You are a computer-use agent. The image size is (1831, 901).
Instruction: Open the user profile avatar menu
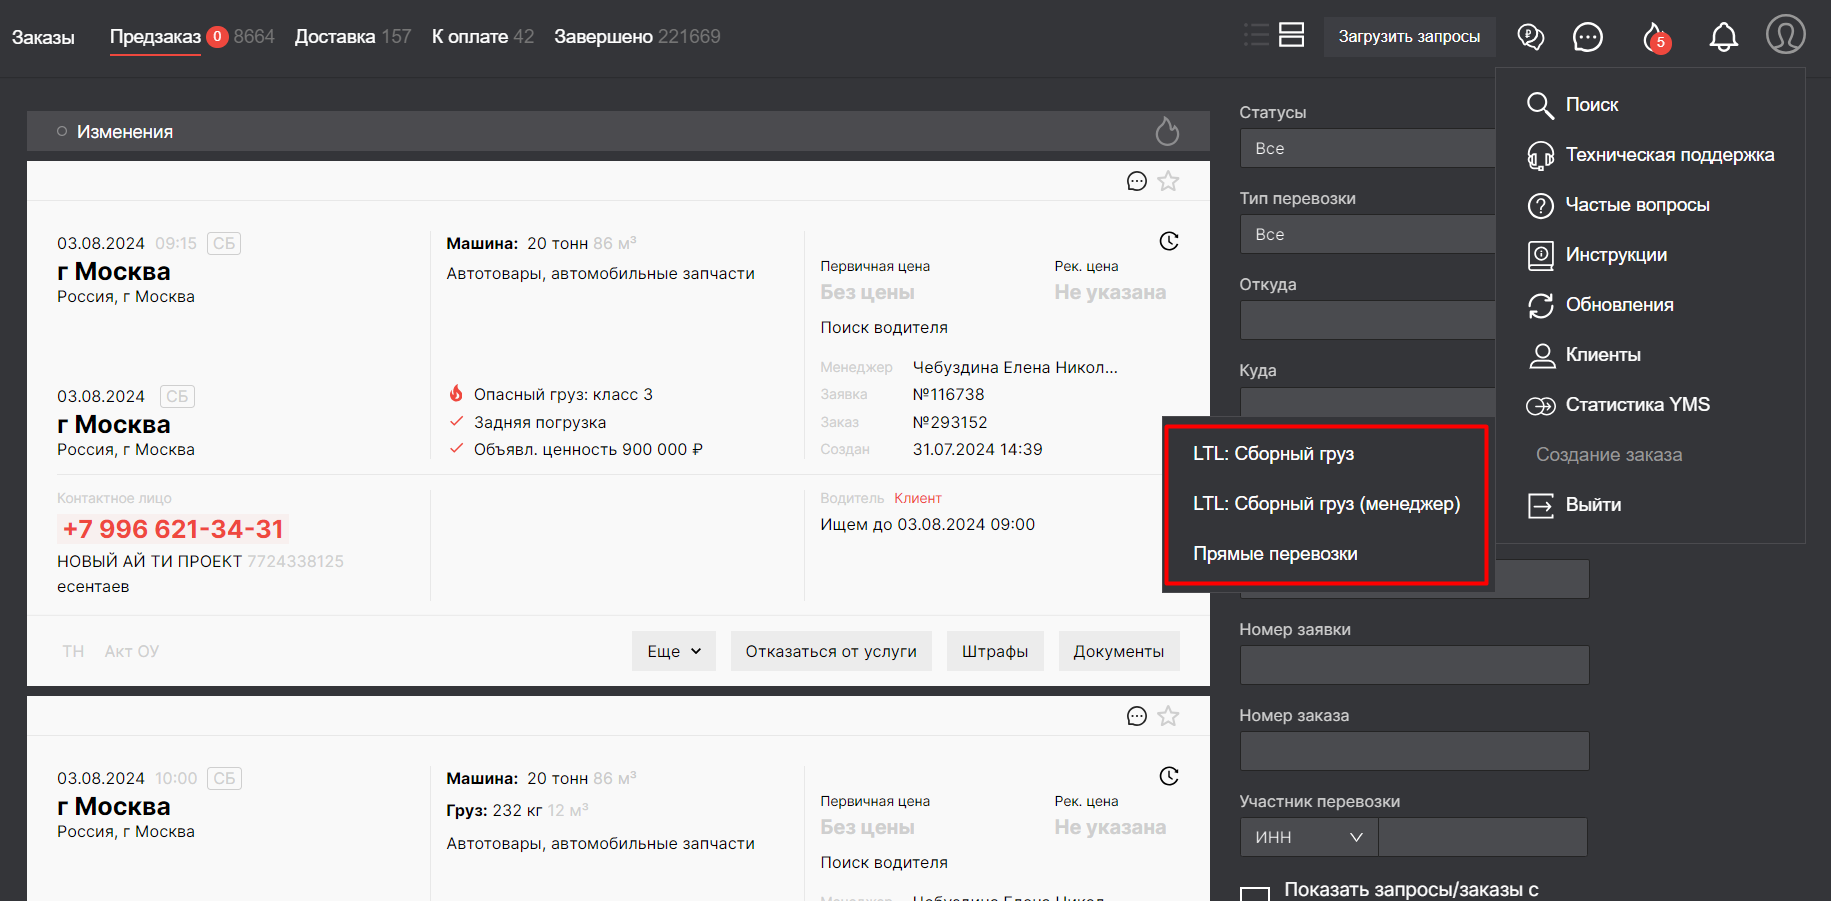[1785, 34]
